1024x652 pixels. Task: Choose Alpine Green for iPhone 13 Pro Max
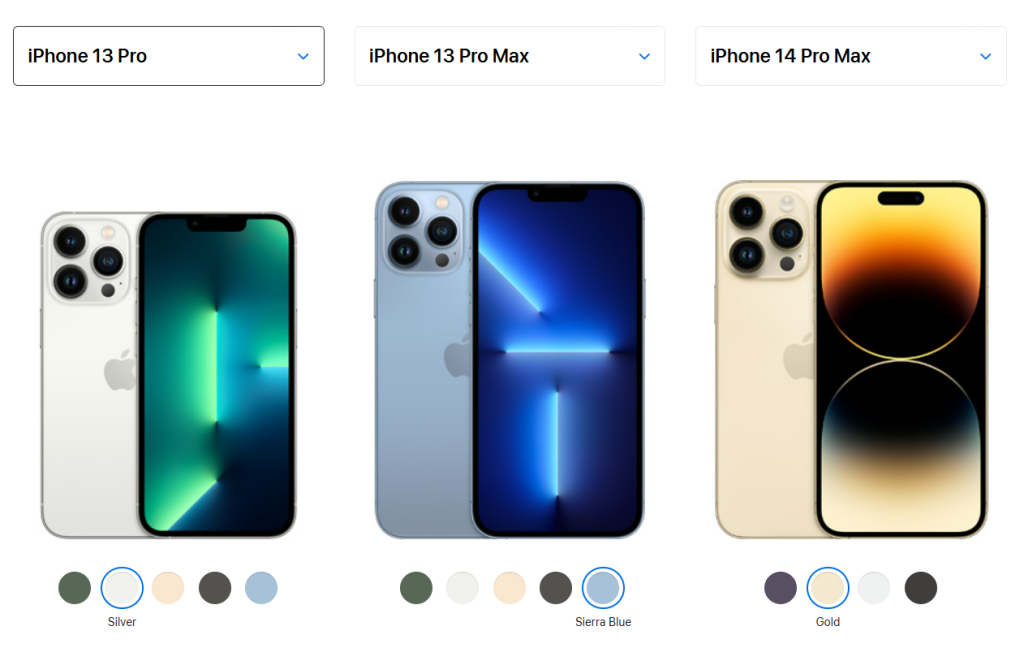tap(416, 588)
